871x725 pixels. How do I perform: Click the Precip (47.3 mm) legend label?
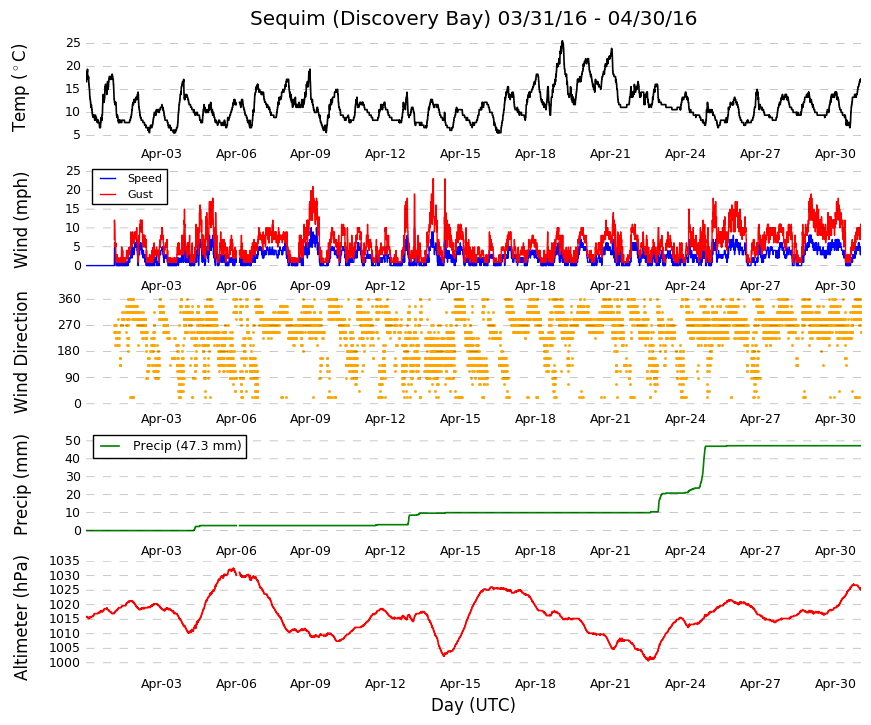(x=187, y=446)
